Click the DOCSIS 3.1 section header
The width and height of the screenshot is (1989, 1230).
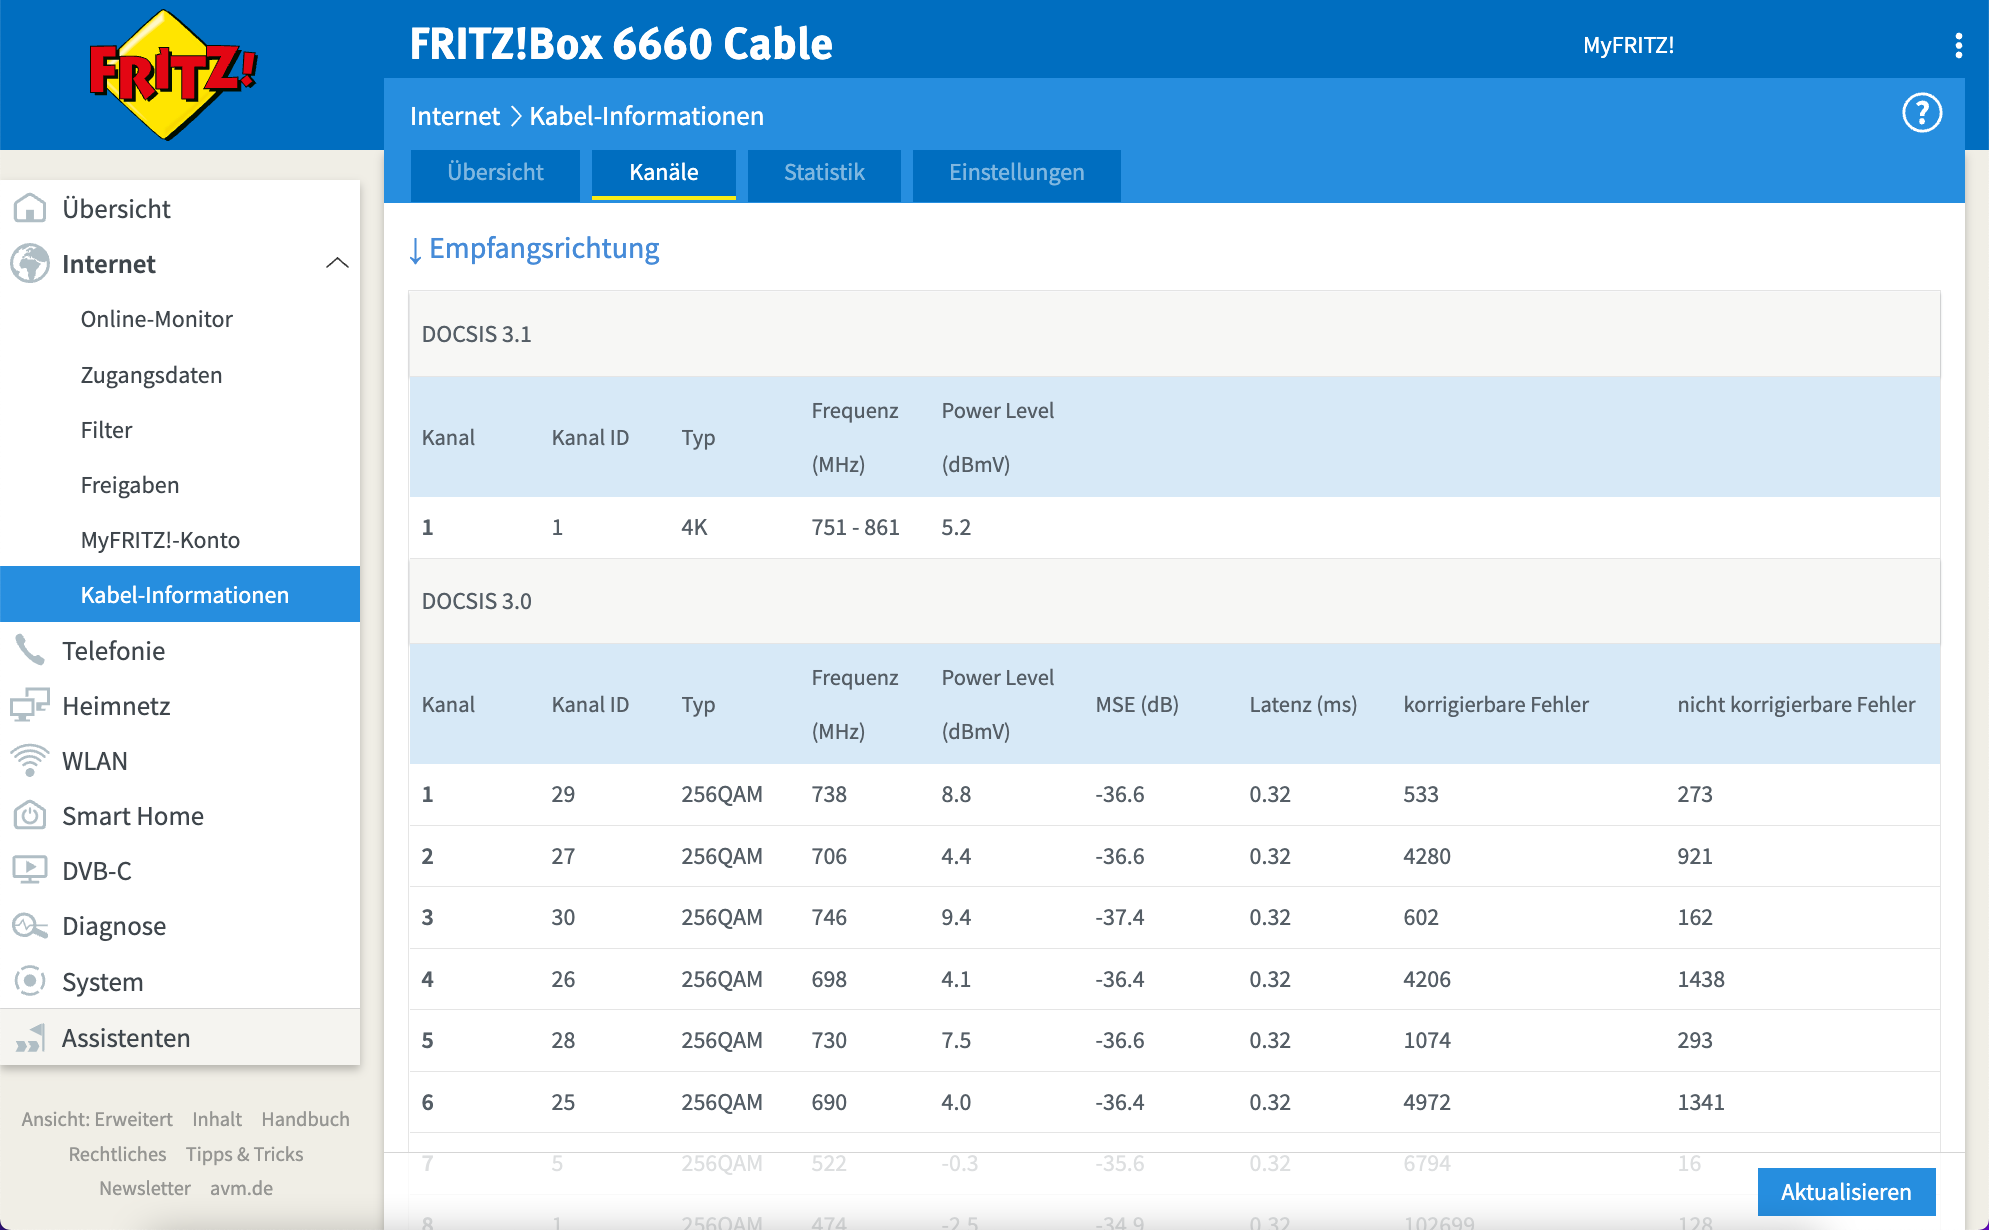pyautogui.click(x=1174, y=334)
